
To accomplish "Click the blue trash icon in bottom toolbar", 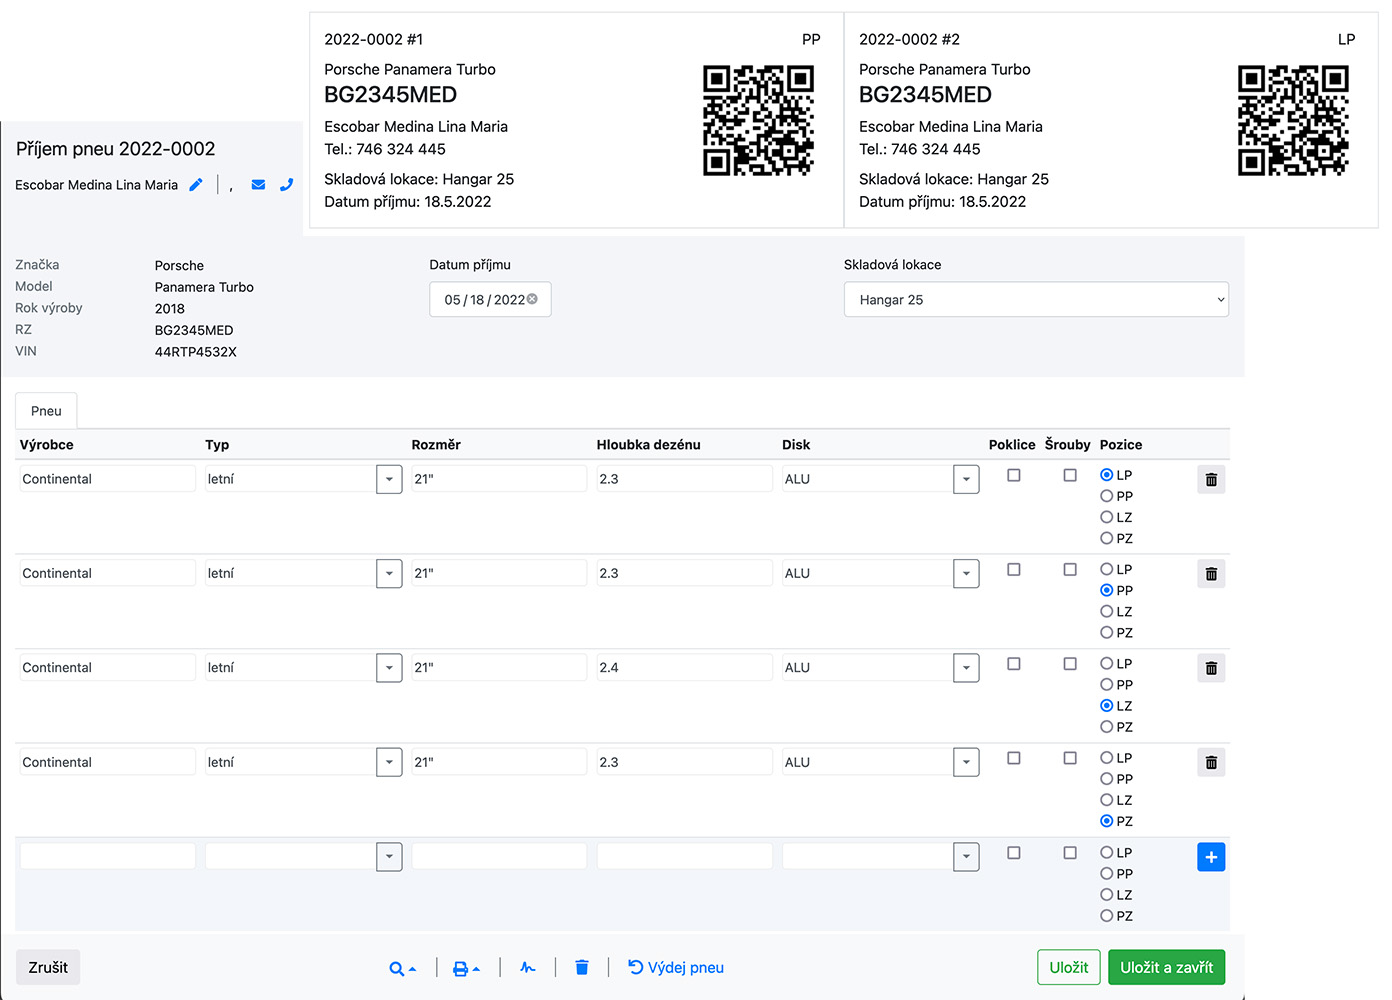I will 582,967.
